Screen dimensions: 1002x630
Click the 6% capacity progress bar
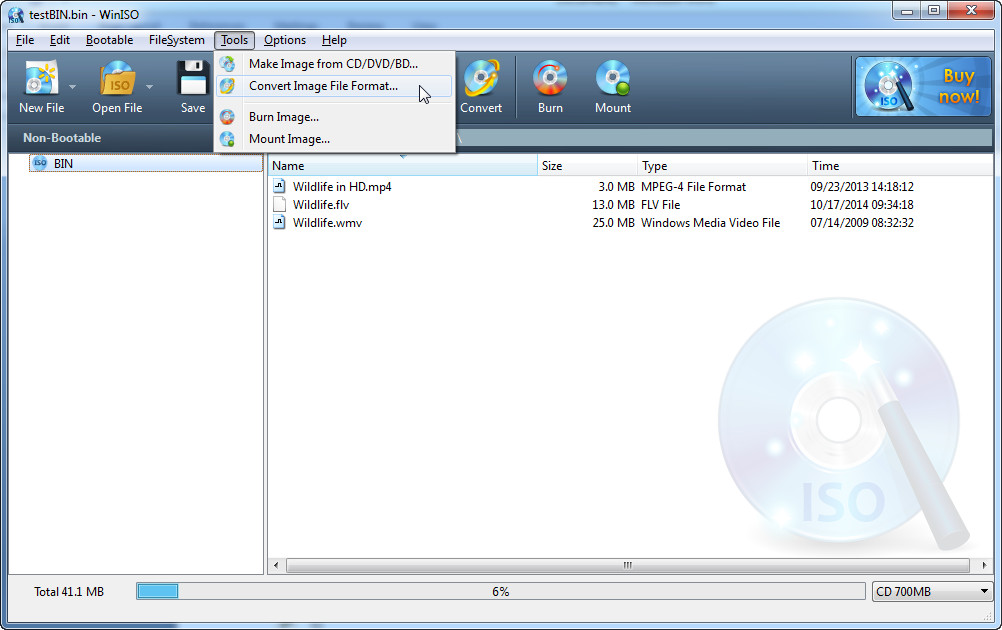501,591
